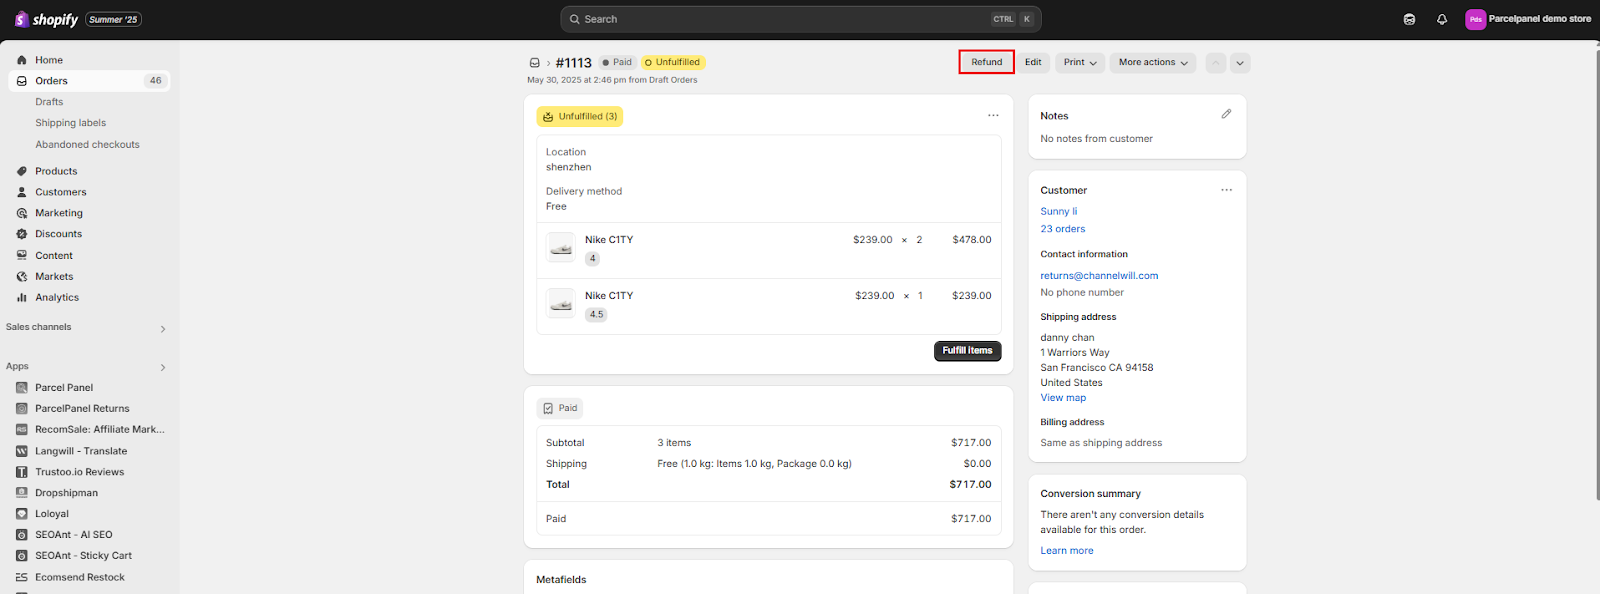The image size is (1600, 594).
Task: Open Shipping labels under Orders
Action: (71, 123)
